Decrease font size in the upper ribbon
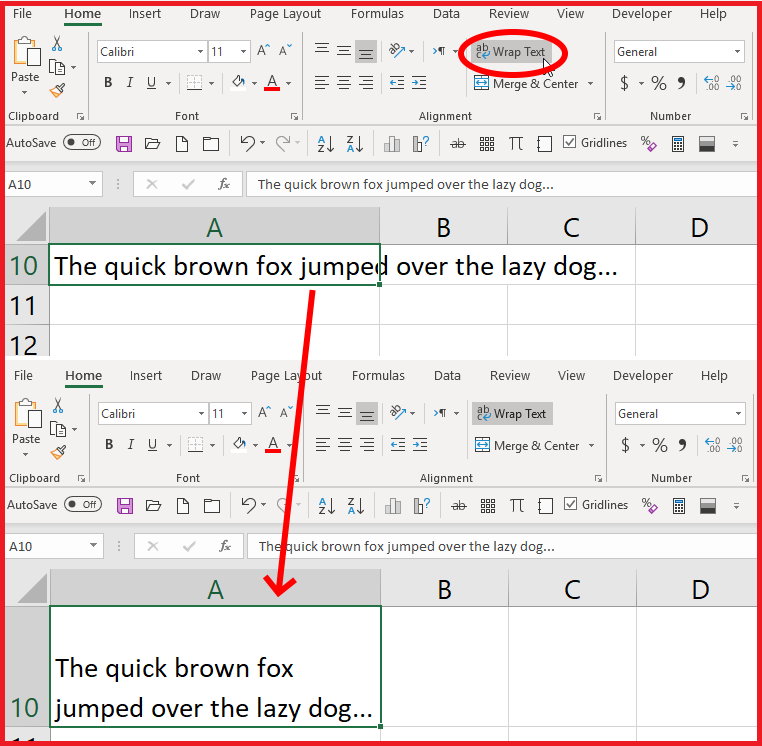 click(x=285, y=51)
